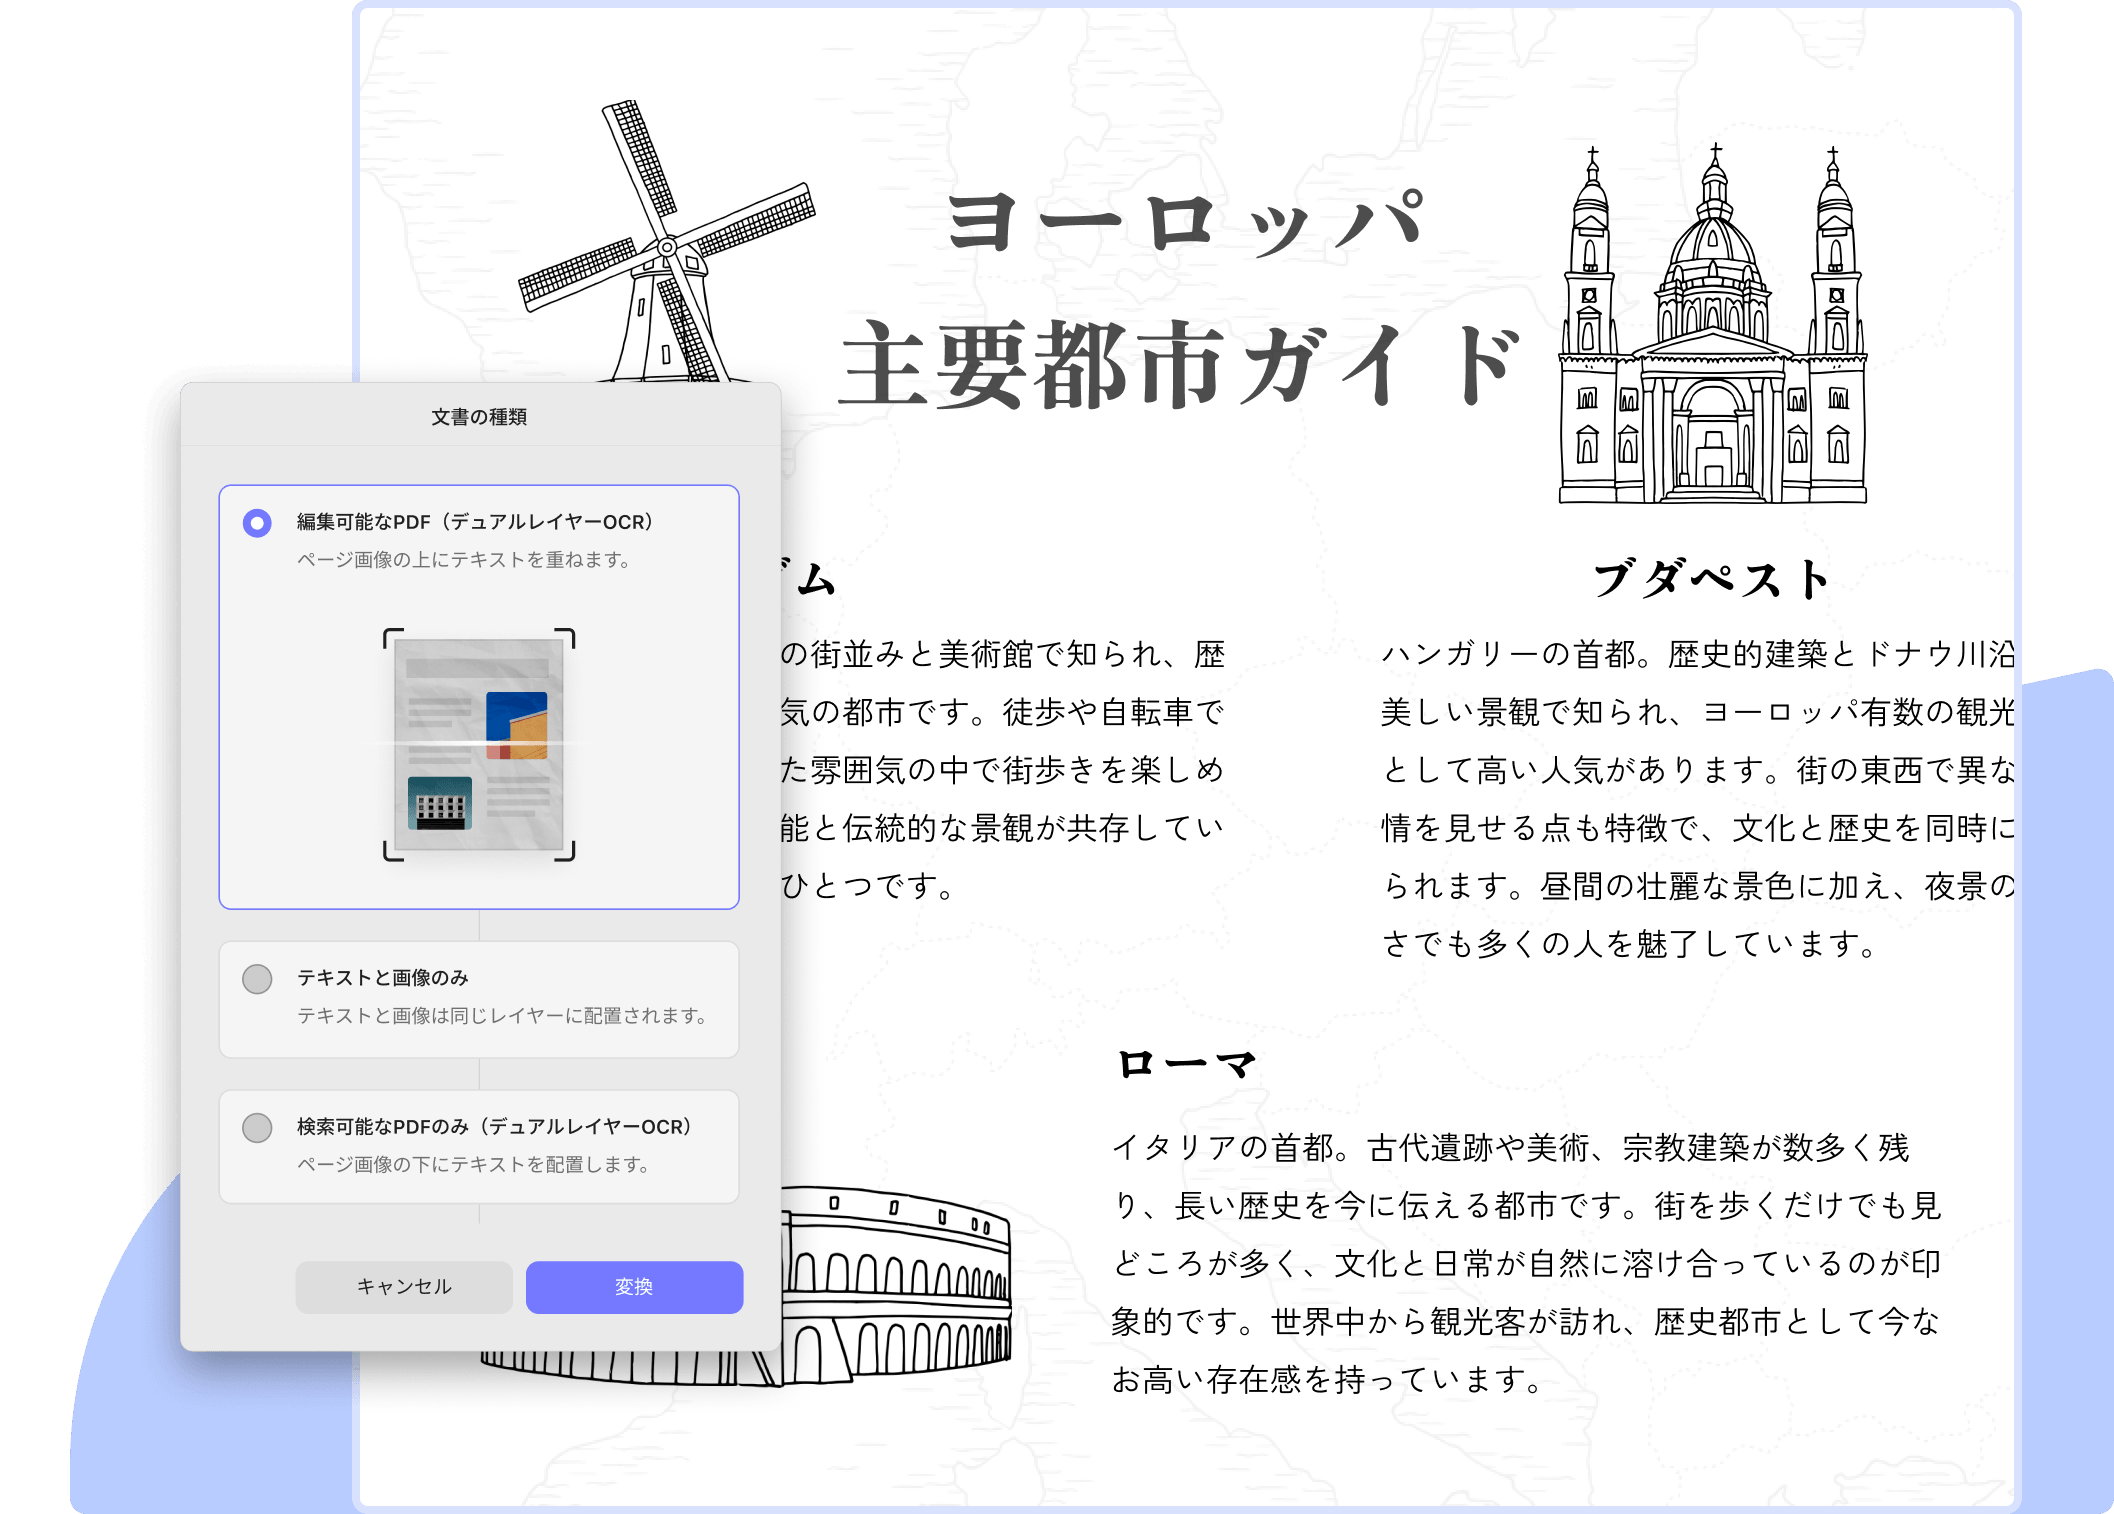Click the ブダペスト heading in the document
The image size is (2114, 1514).
tap(1712, 580)
